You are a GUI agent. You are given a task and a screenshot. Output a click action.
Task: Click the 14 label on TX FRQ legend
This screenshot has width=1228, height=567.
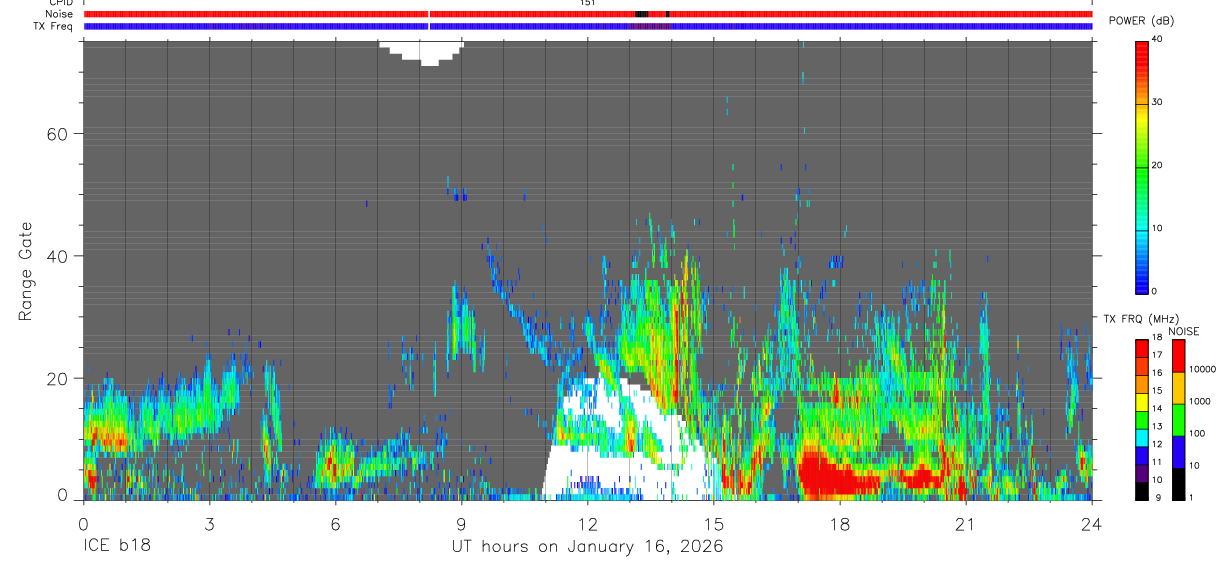coord(1156,410)
